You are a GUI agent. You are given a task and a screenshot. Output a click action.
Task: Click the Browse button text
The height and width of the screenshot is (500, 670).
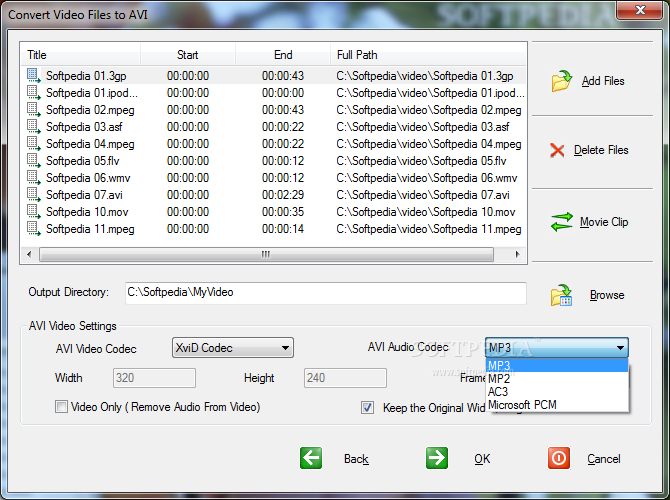(x=607, y=295)
